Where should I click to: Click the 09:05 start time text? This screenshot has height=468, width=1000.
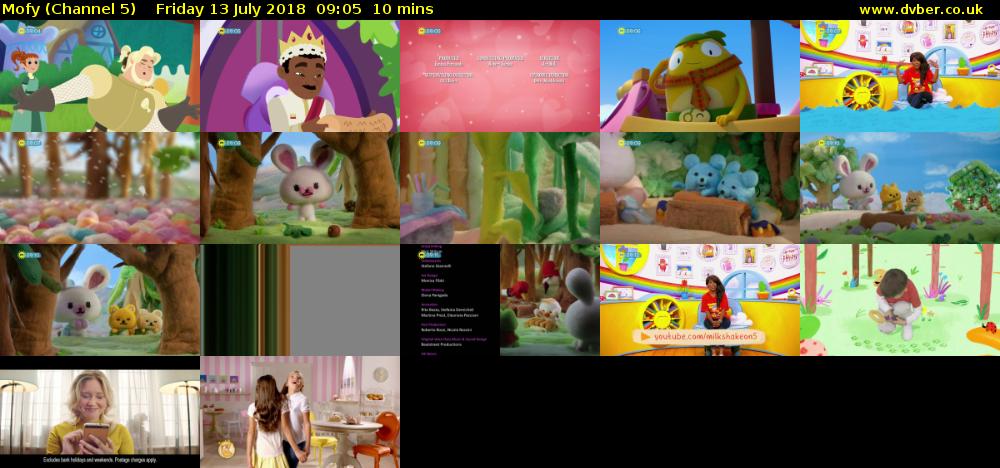coord(342,10)
